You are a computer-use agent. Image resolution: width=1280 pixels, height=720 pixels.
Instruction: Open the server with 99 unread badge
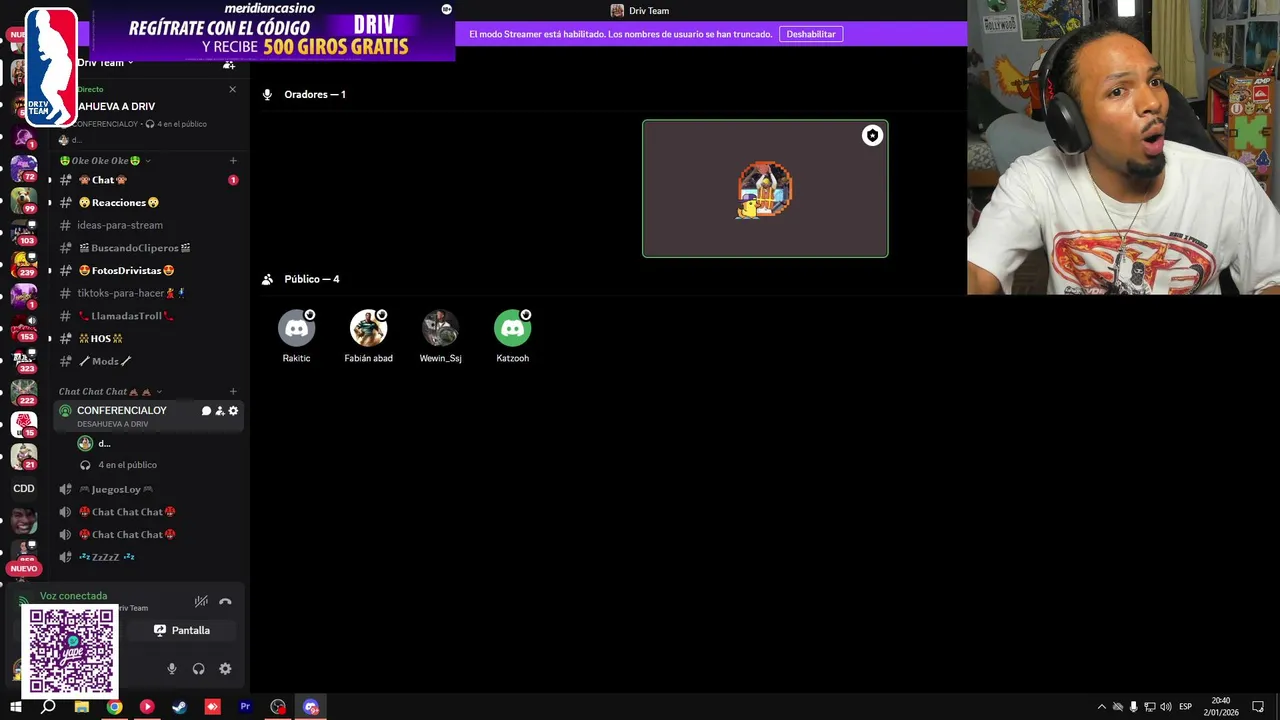(x=24, y=199)
